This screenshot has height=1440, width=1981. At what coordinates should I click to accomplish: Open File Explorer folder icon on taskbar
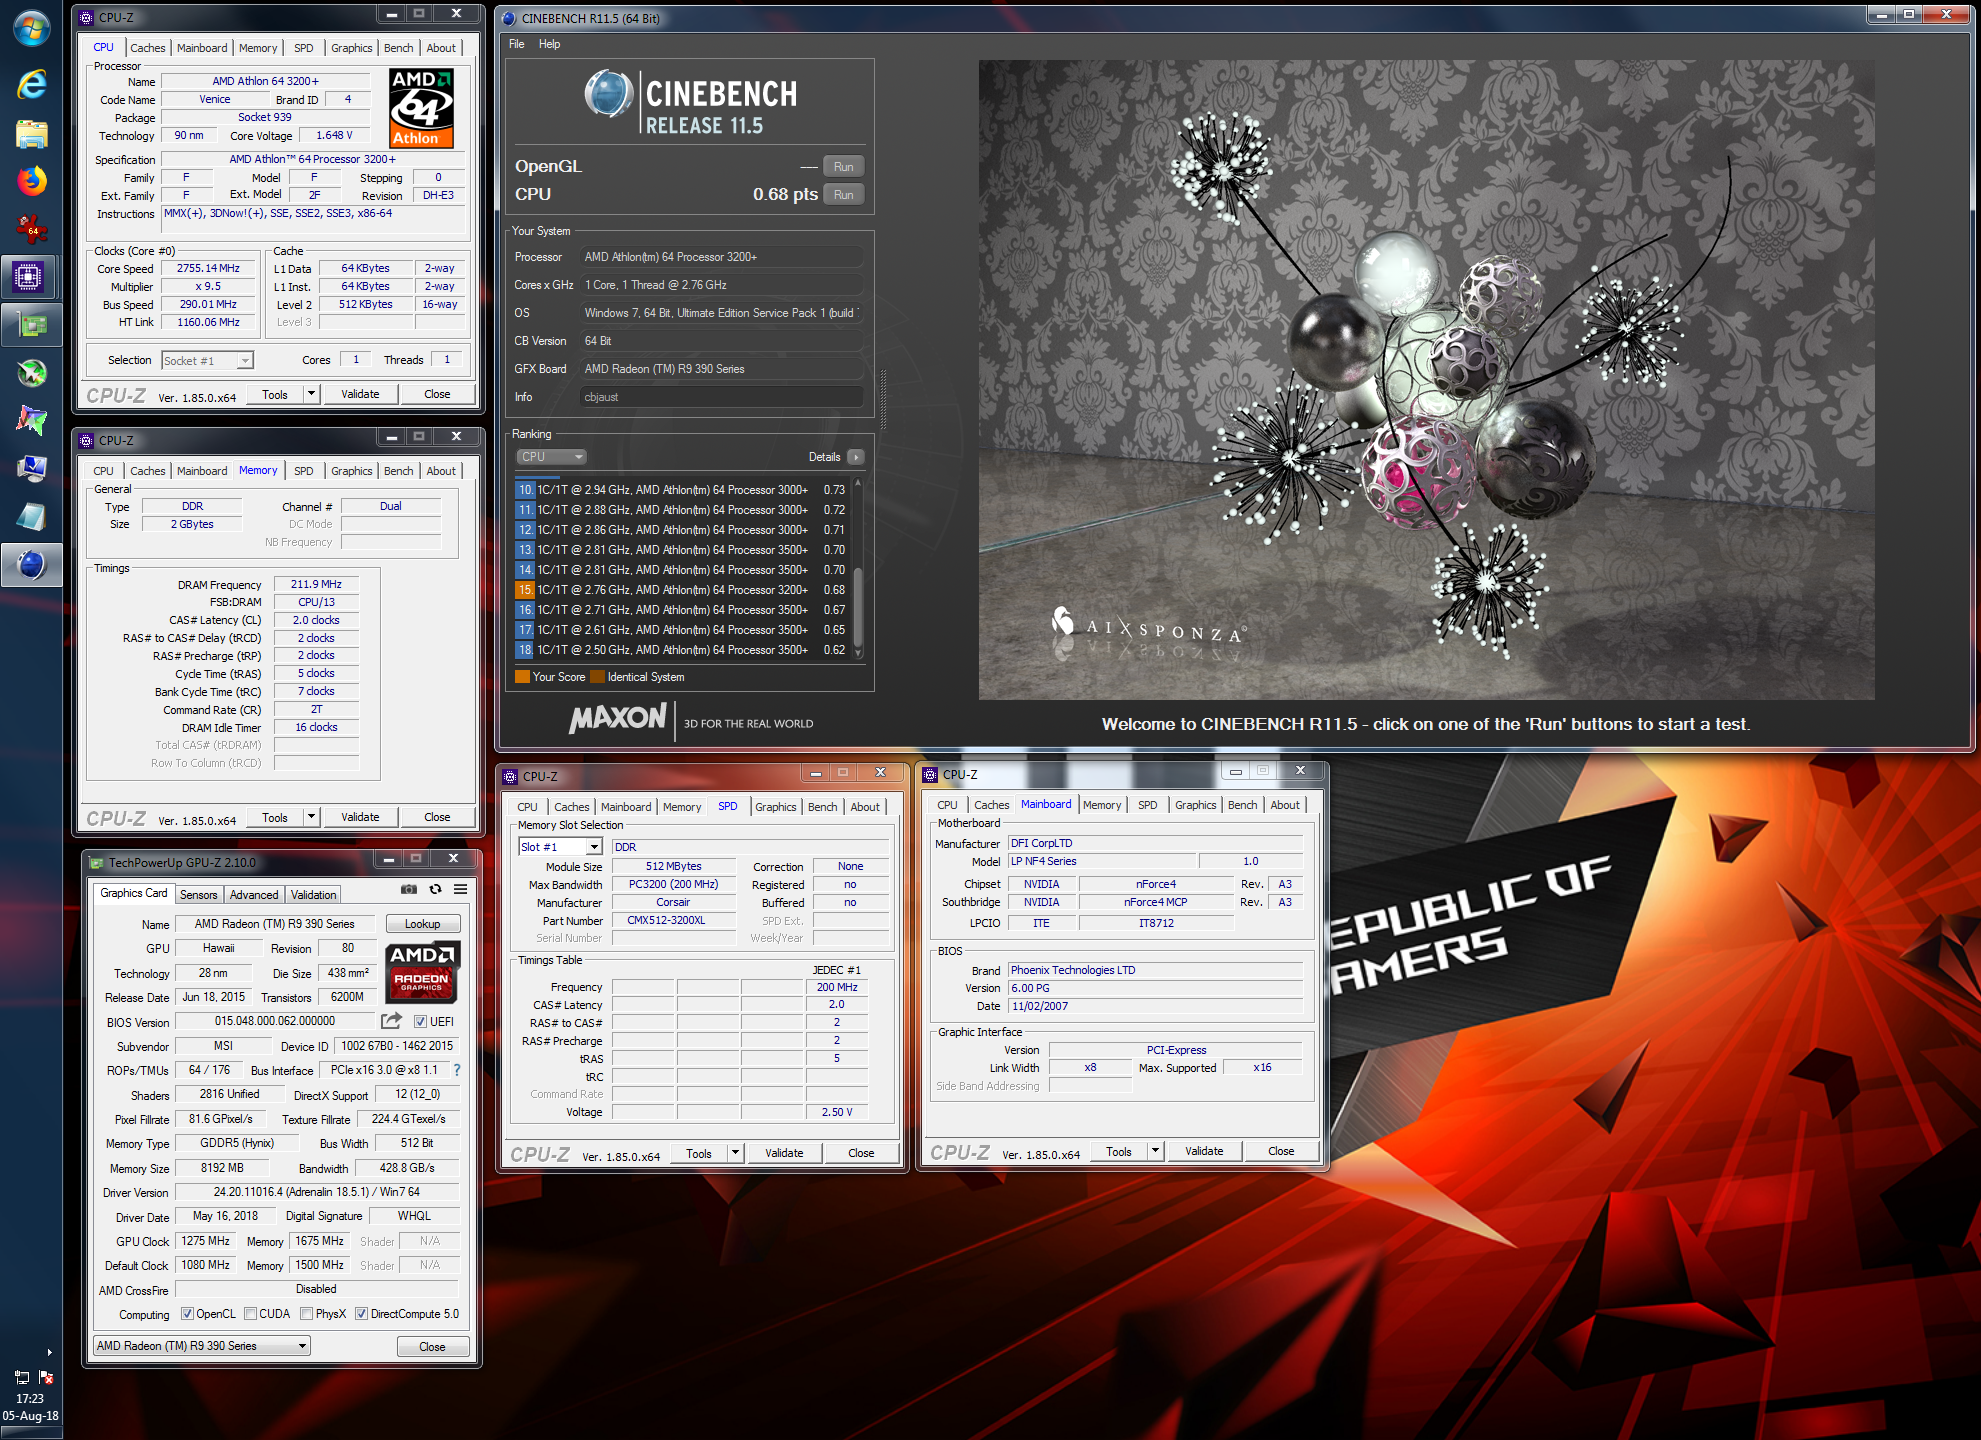point(31,133)
